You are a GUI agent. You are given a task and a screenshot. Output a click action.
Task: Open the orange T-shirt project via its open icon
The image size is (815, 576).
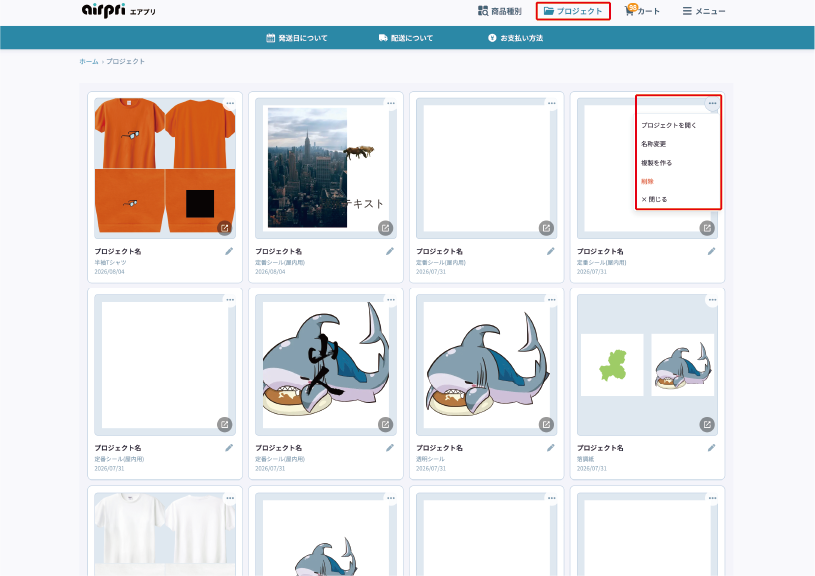pyautogui.click(x=225, y=228)
